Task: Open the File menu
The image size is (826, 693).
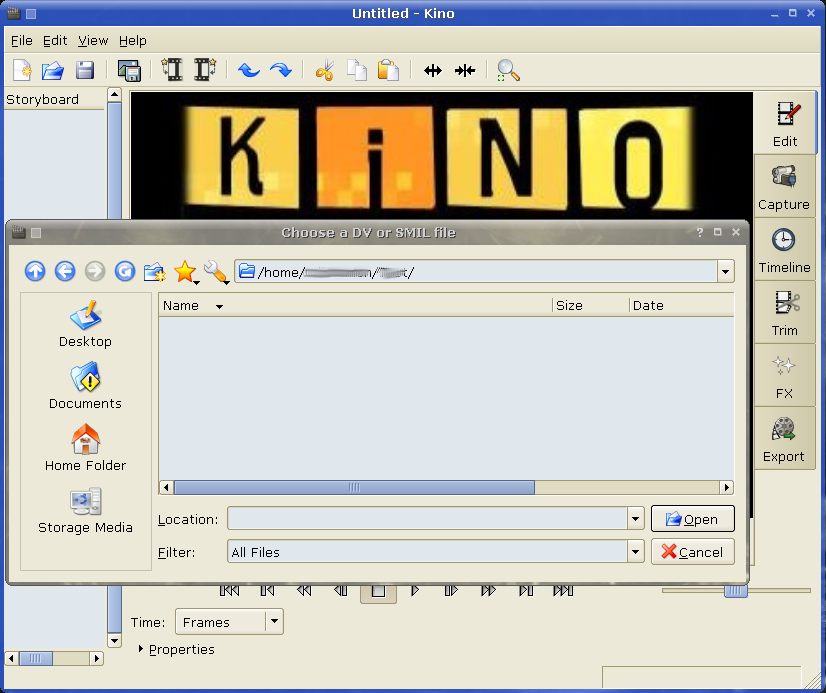Action: click(x=22, y=41)
